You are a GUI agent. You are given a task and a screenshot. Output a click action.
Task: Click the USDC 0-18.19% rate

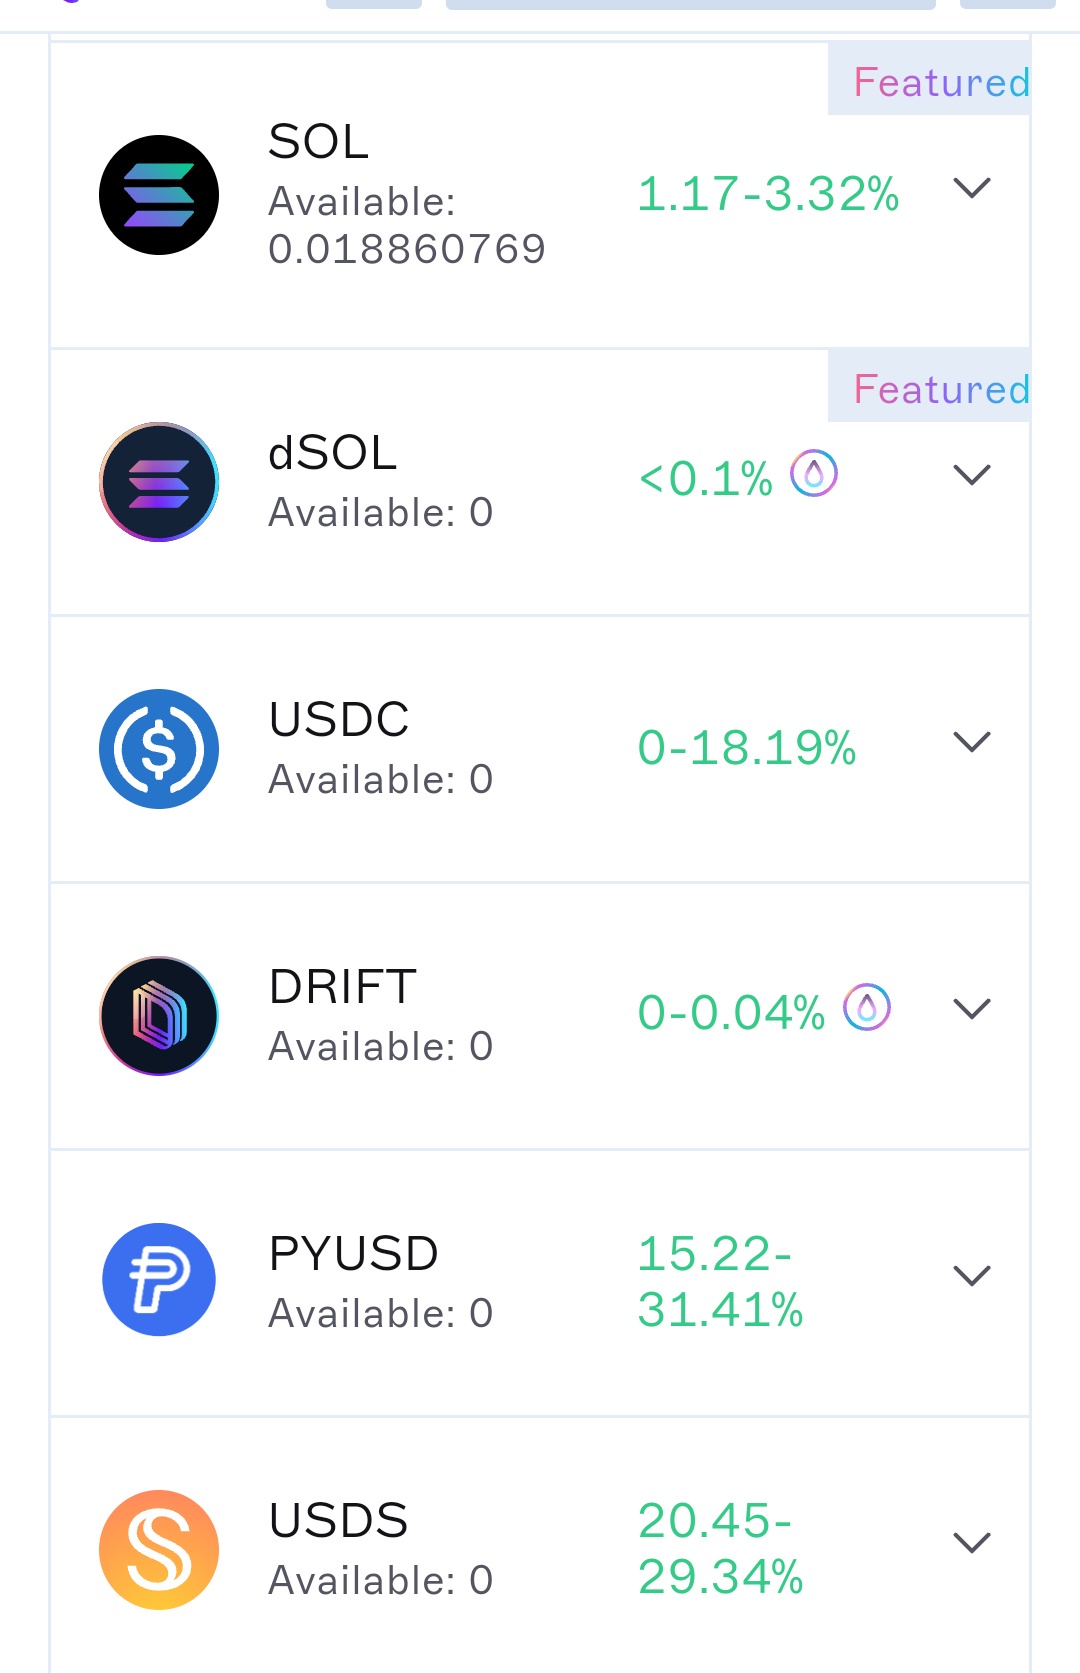click(747, 748)
